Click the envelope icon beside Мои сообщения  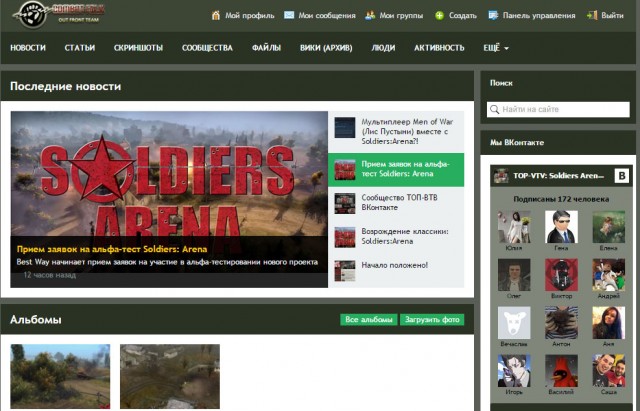(289, 15)
